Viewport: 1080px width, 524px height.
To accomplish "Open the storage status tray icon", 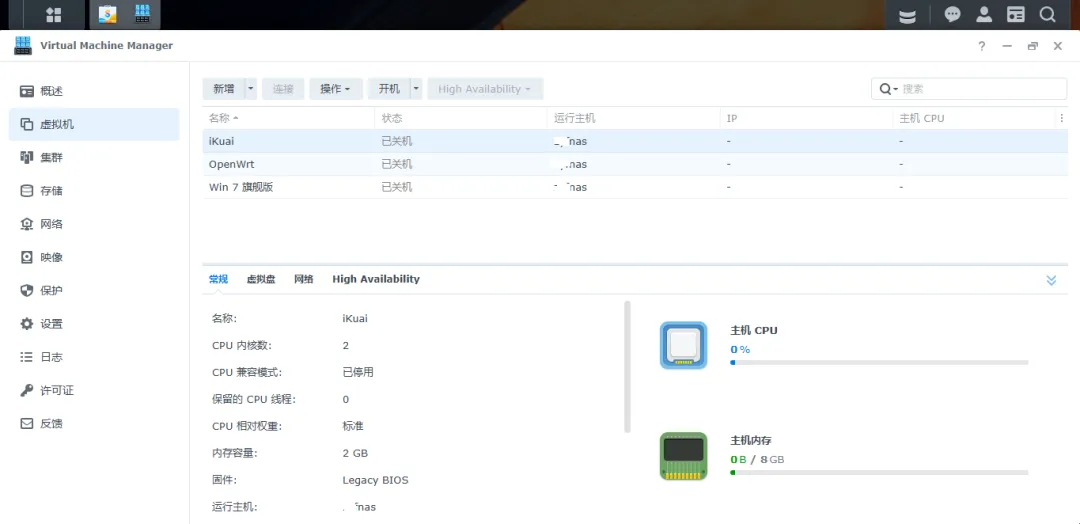I will (x=908, y=14).
